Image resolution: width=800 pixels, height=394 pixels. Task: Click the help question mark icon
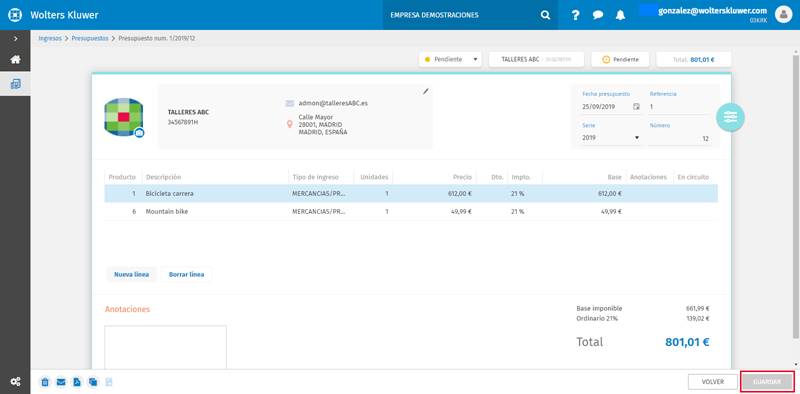(x=576, y=15)
